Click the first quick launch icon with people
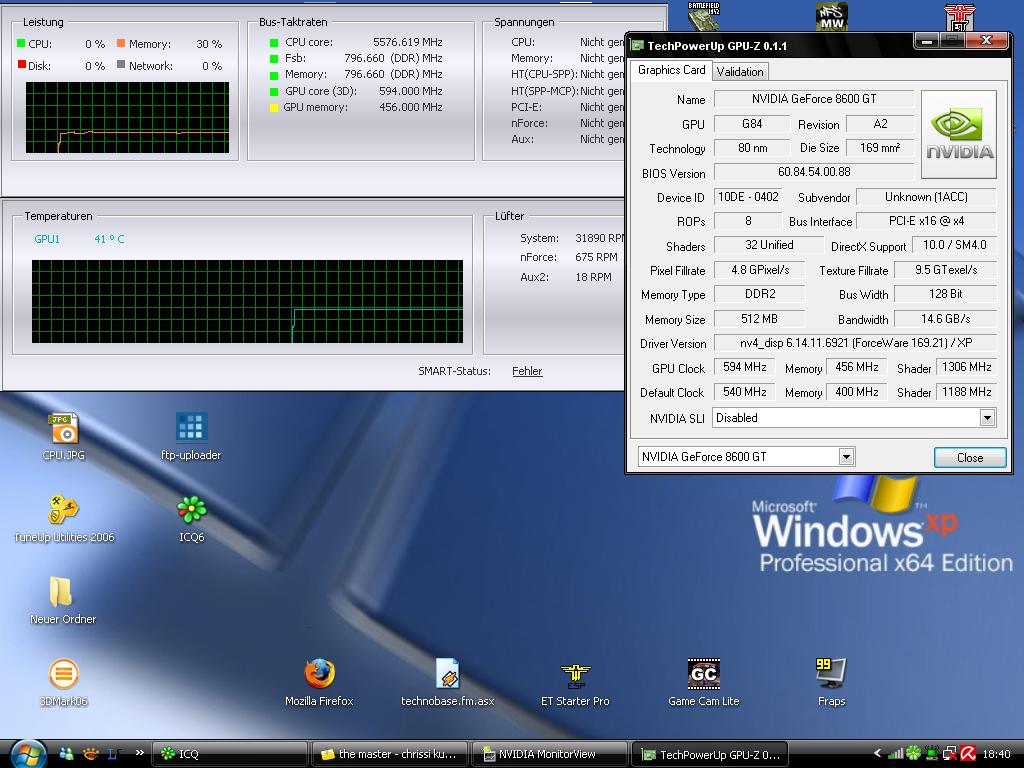 pyautogui.click(x=66, y=754)
